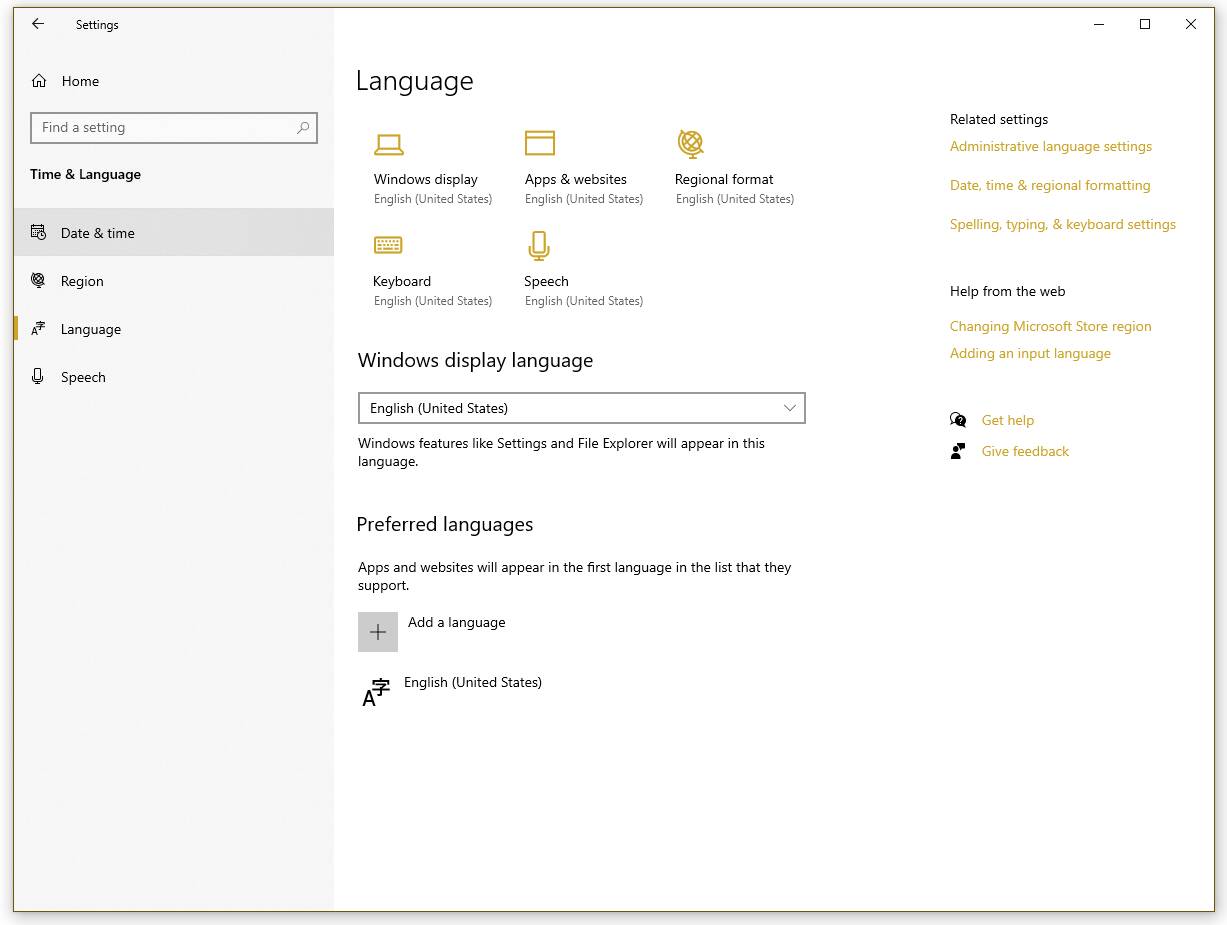
Task: Click the back arrow in Settings
Action: pyautogui.click(x=38, y=24)
